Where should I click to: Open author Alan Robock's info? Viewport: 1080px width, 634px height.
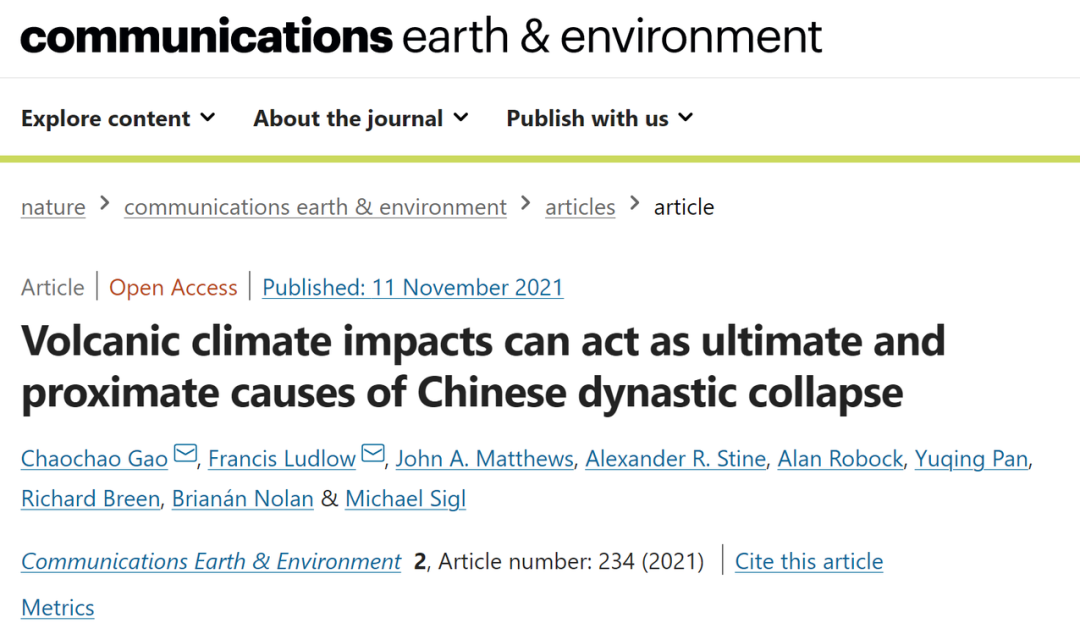coord(842,459)
